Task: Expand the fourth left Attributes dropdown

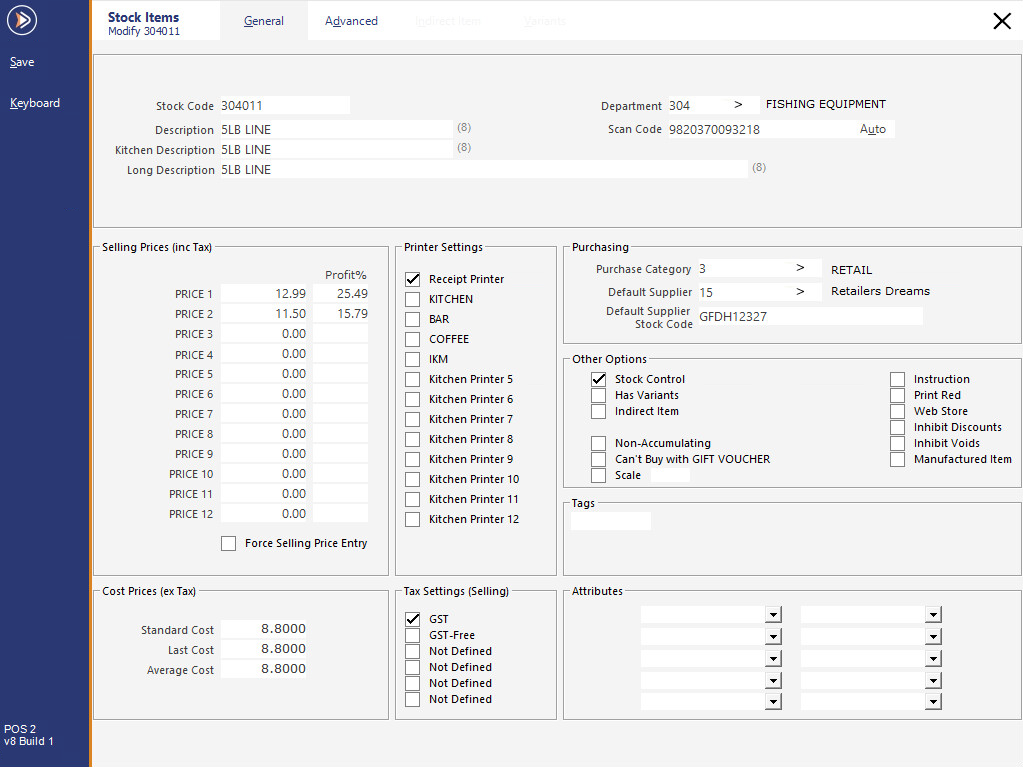Action: pyautogui.click(x=773, y=681)
